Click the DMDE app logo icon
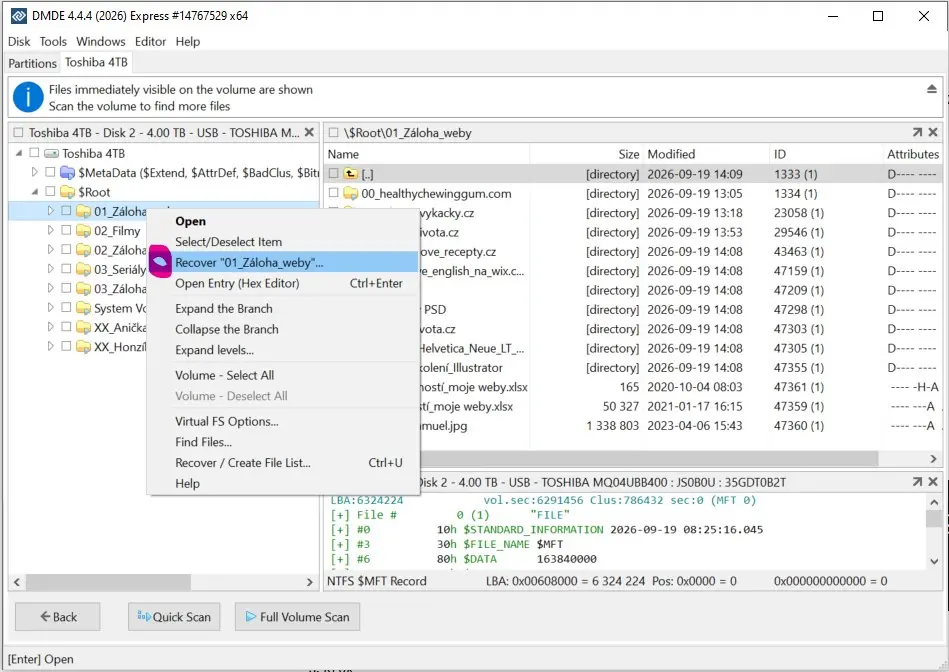 click(19, 16)
